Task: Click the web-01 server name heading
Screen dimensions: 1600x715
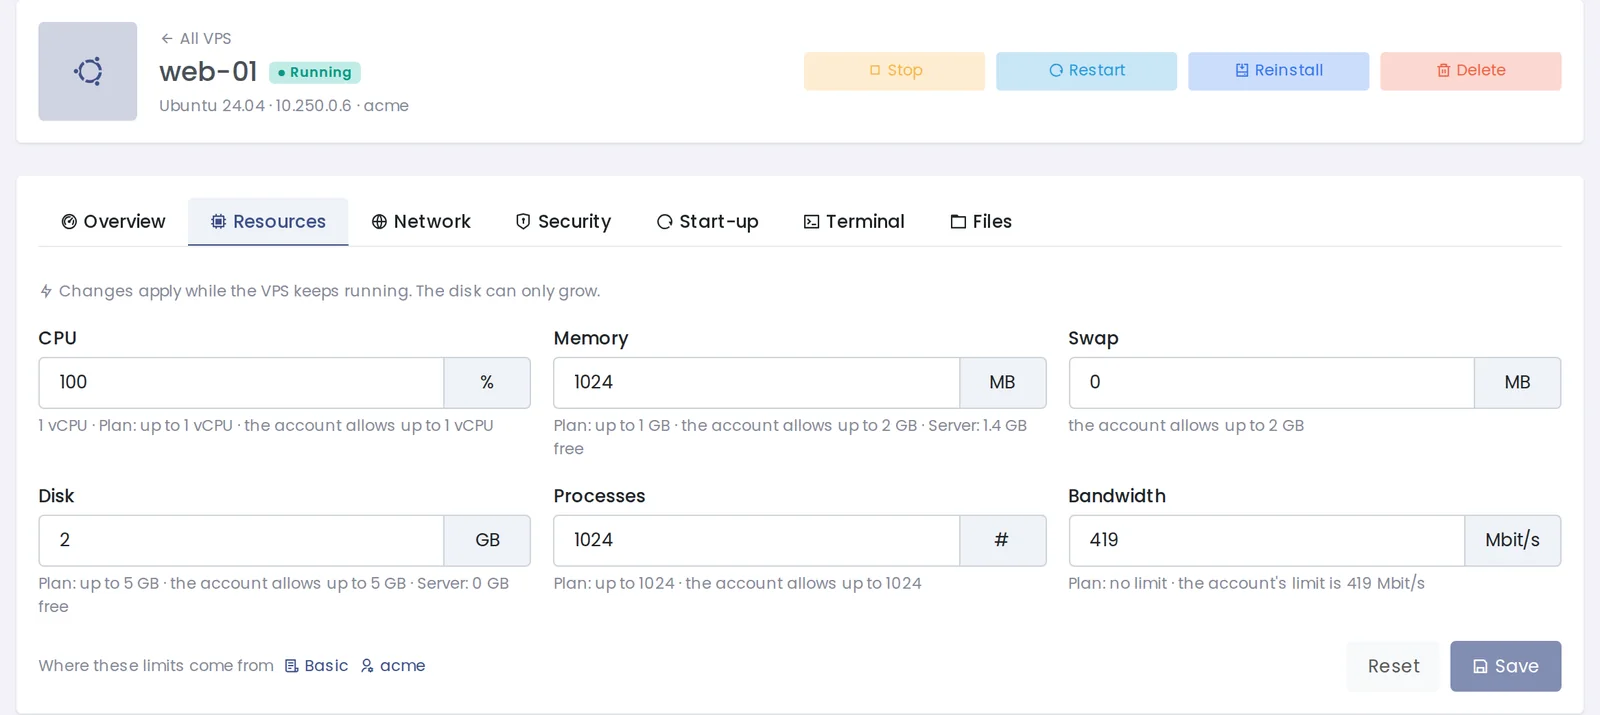Action: point(208,71)
